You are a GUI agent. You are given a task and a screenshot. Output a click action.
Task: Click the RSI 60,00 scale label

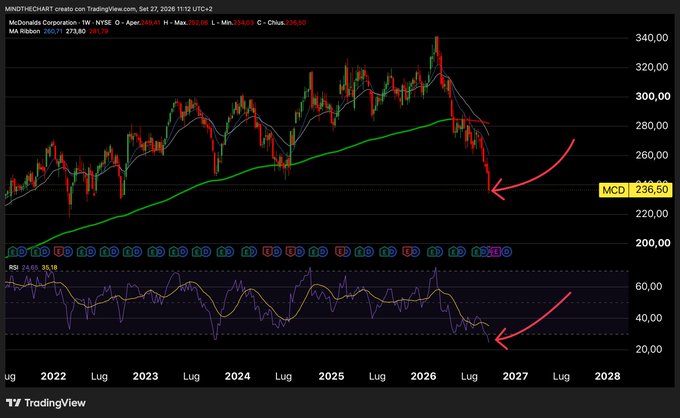[x=649, y=286]
